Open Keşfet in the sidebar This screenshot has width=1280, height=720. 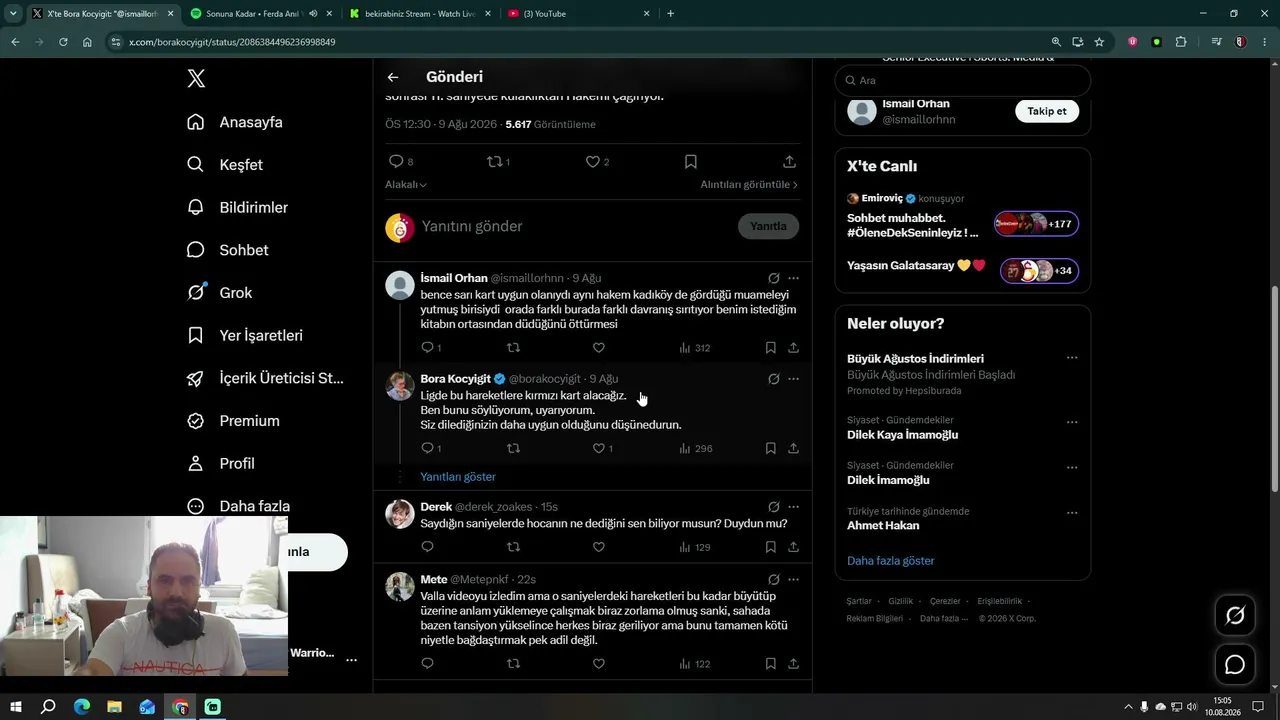(225, 165)
